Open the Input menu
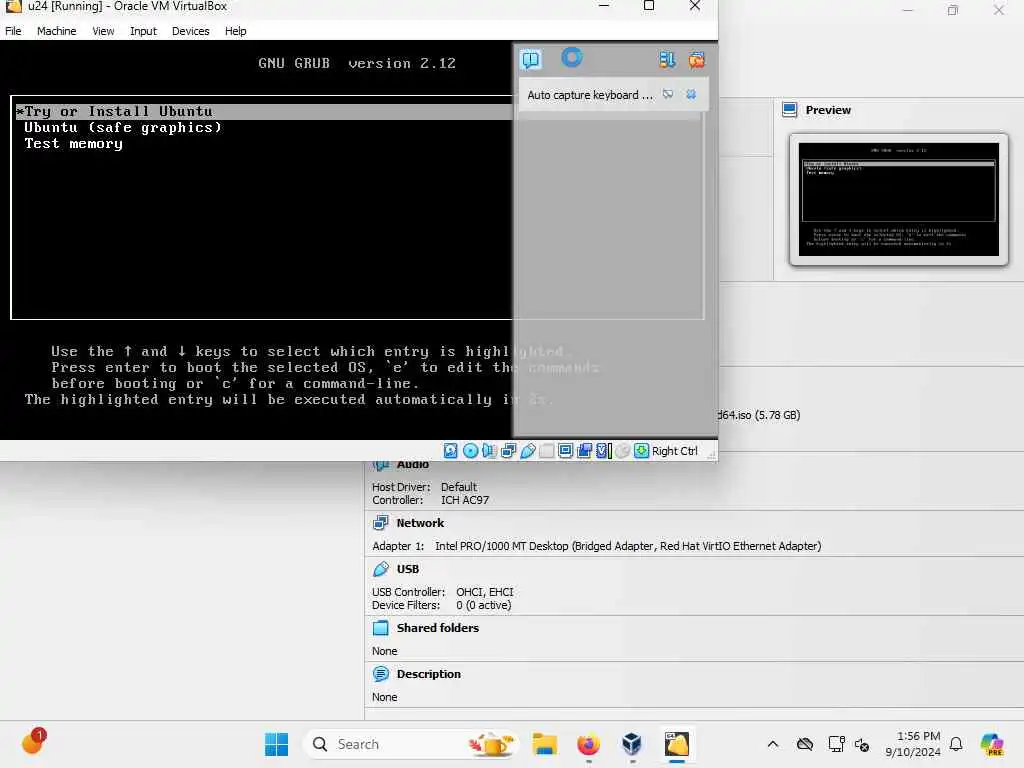Viewport: 1024px width, 768px height. (x=143, y=31)
